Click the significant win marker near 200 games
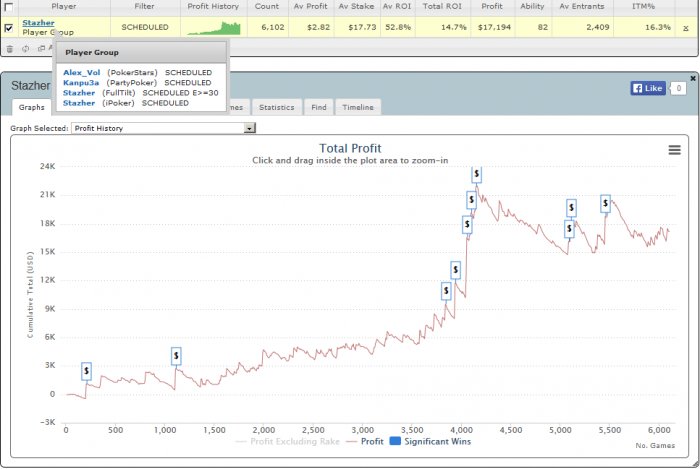The width and height of the screenshot is (700, 469). pos(86,371)
